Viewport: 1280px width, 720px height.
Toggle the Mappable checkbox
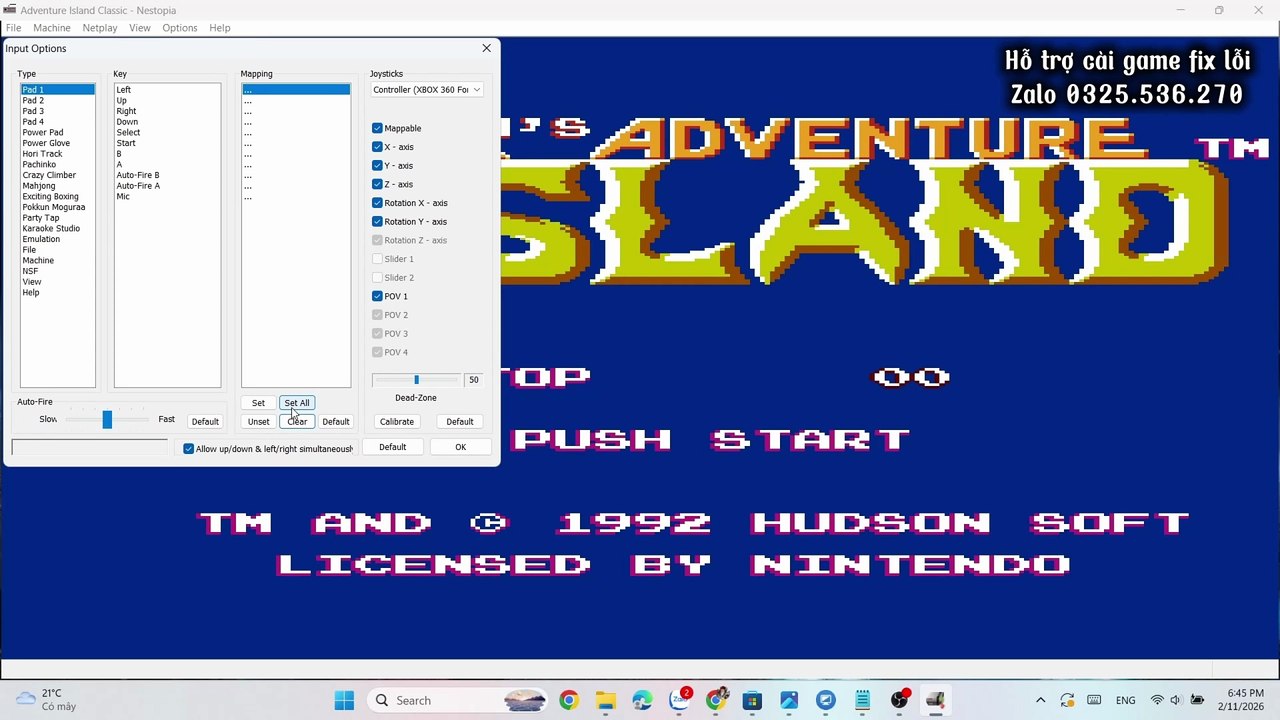pos(377,128)
